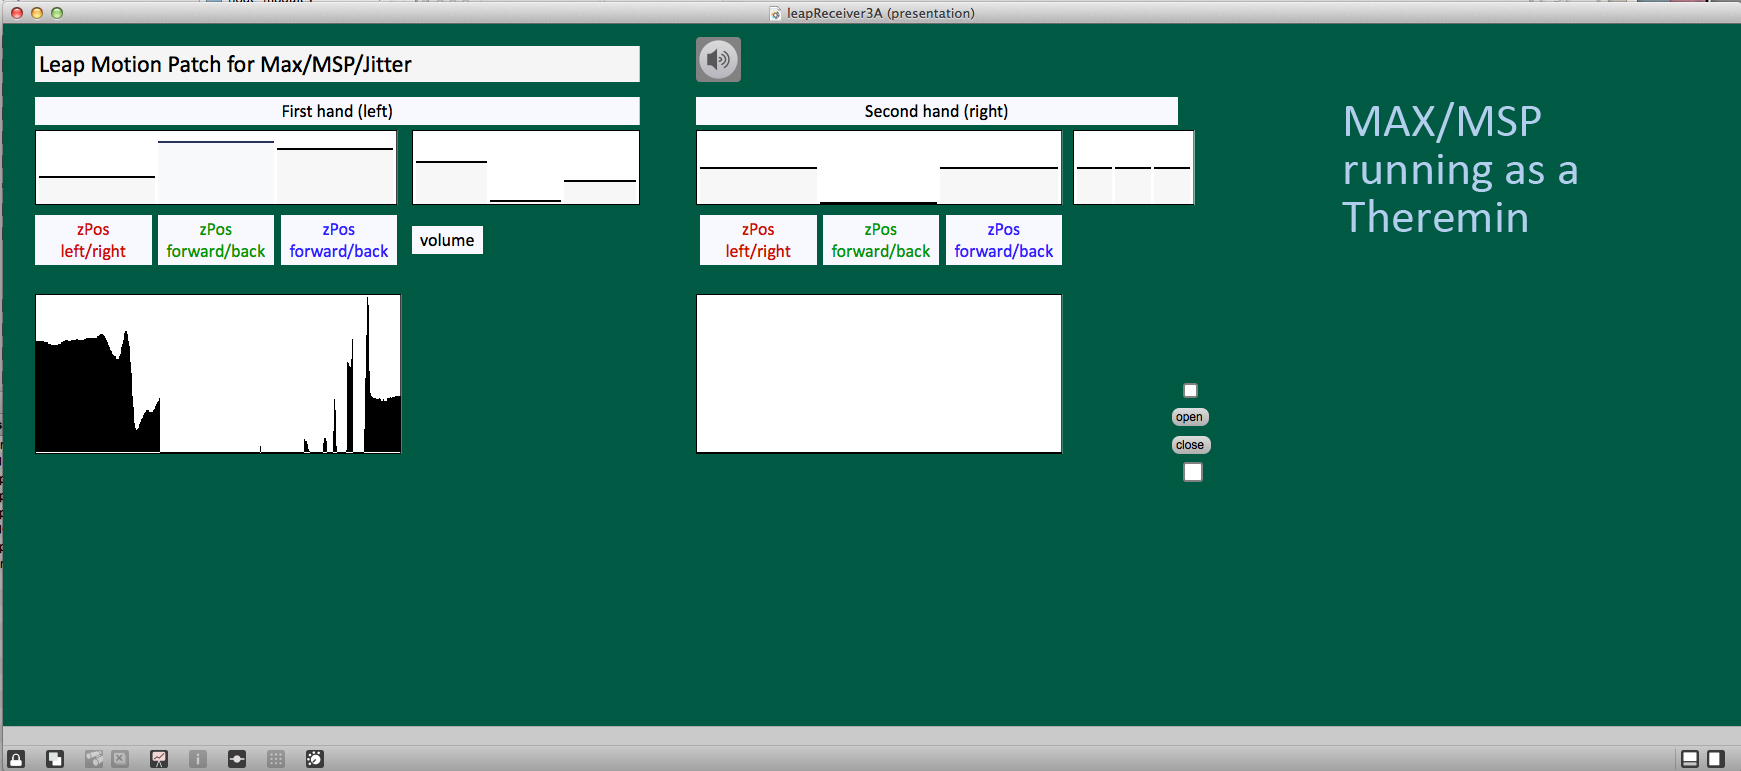This screenshot has height=771, width=1741.
Task: Click the bottom toolbar's black line-with-dot icon
Action: [237, 759]
